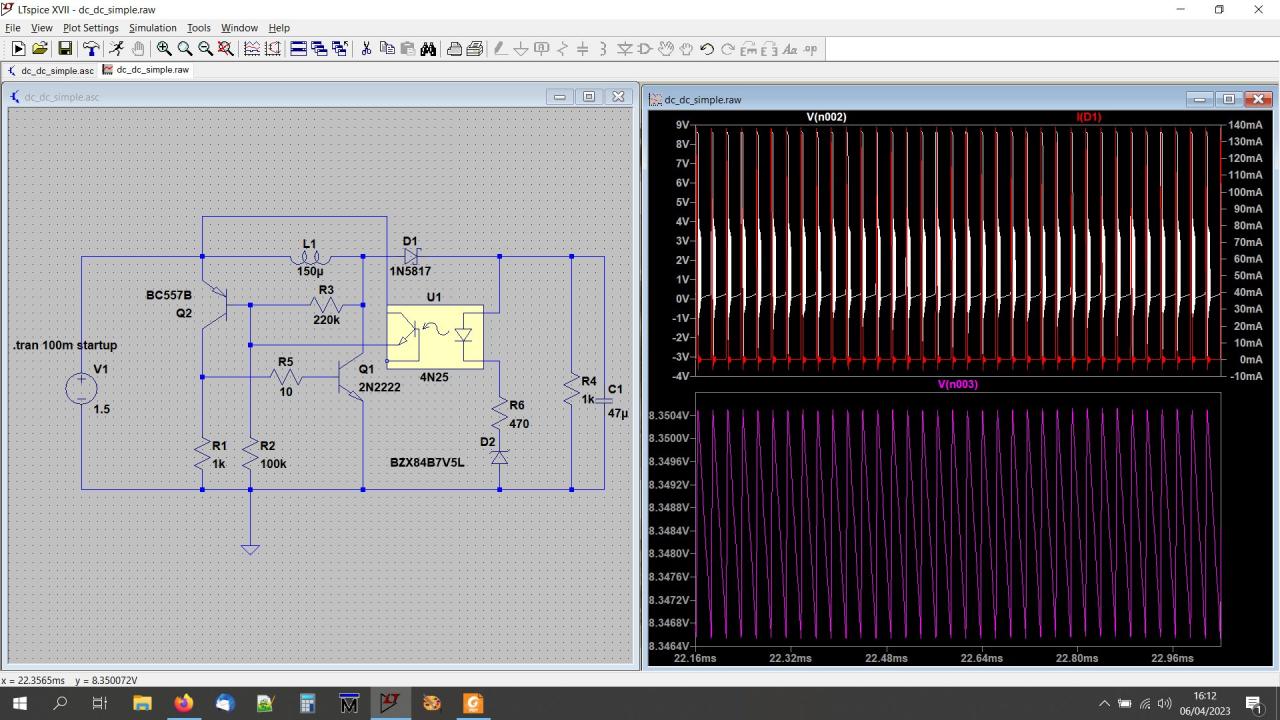
Task: Click the Zoom to fit icon
Action: 226,48
